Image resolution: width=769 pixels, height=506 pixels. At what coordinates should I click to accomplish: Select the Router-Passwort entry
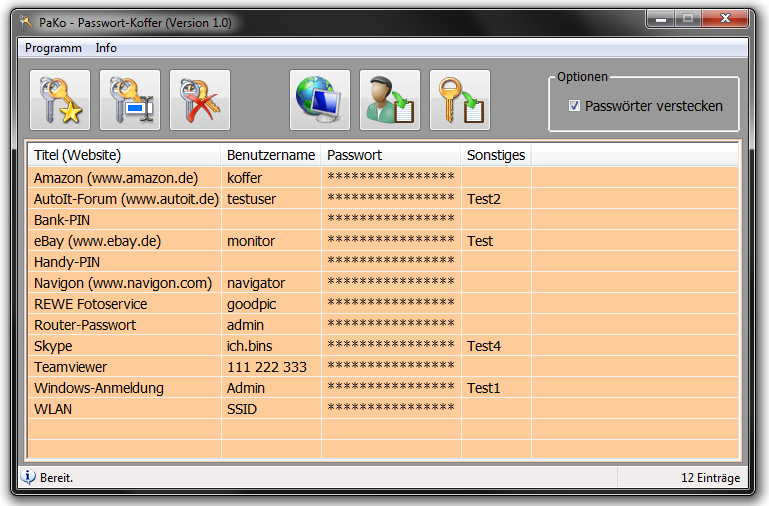coord(85,325)
